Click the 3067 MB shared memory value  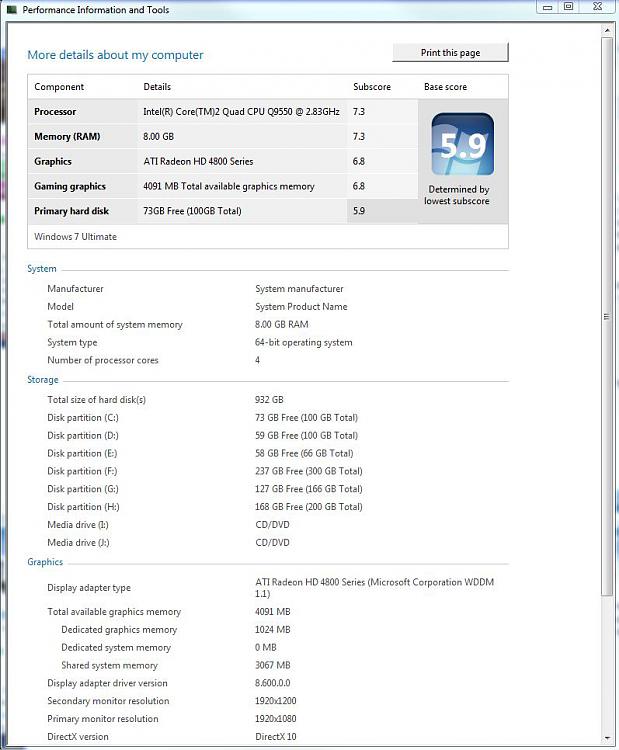272,665
